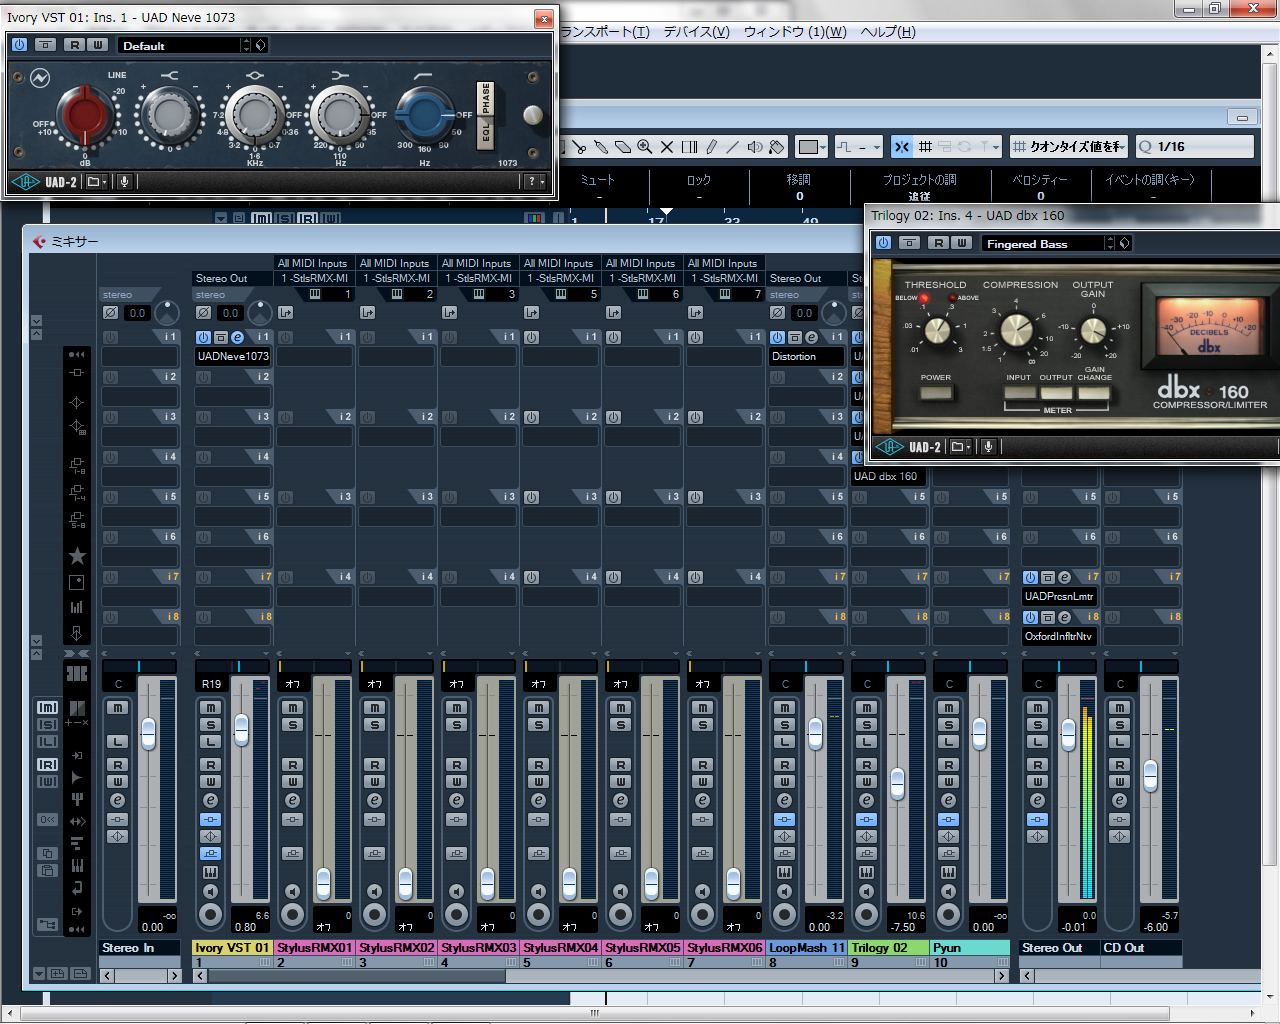Open the Stereo Out routing on Ivory VST 01
Image resolution: width=1280 pixels, height=1024 pixels.
tap(233, 279)
